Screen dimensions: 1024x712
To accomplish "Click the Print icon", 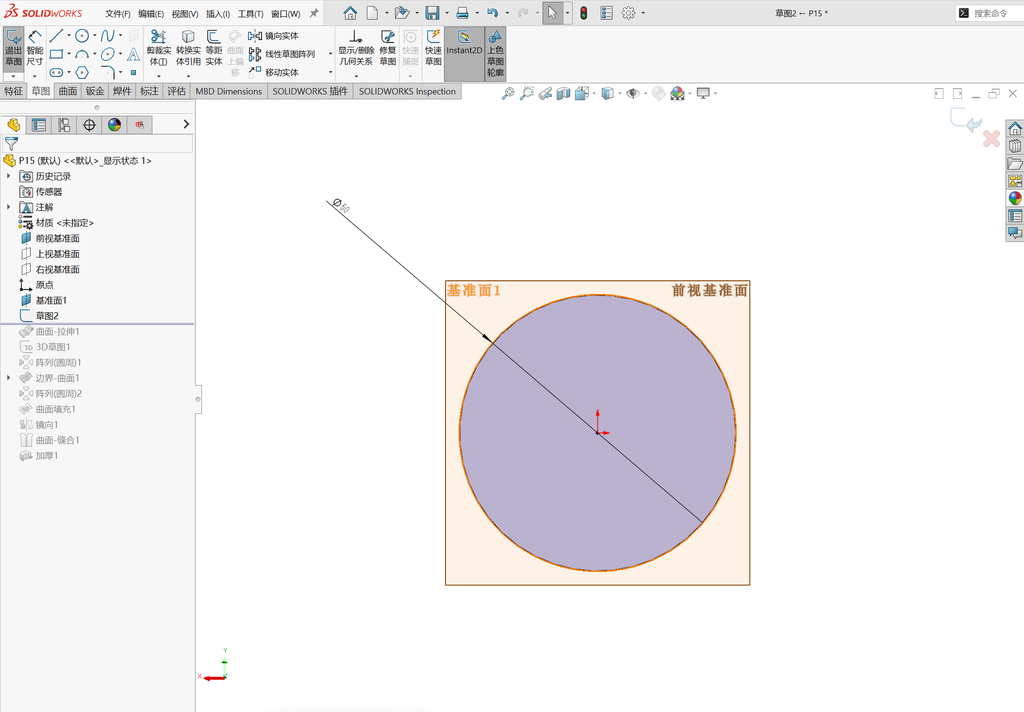I will pos(462,13).
